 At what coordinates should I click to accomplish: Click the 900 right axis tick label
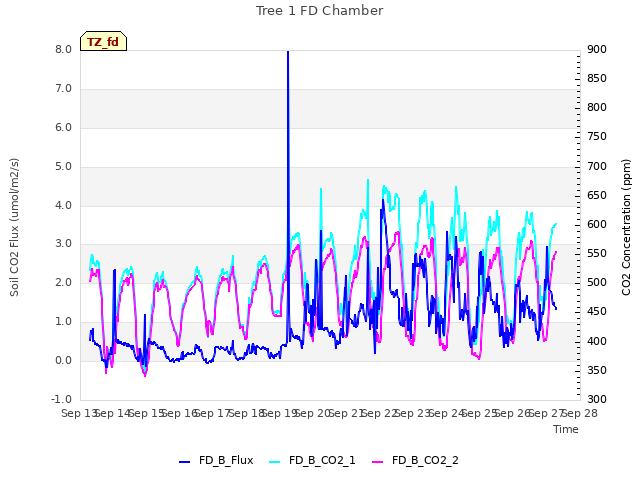click(597, 49)
